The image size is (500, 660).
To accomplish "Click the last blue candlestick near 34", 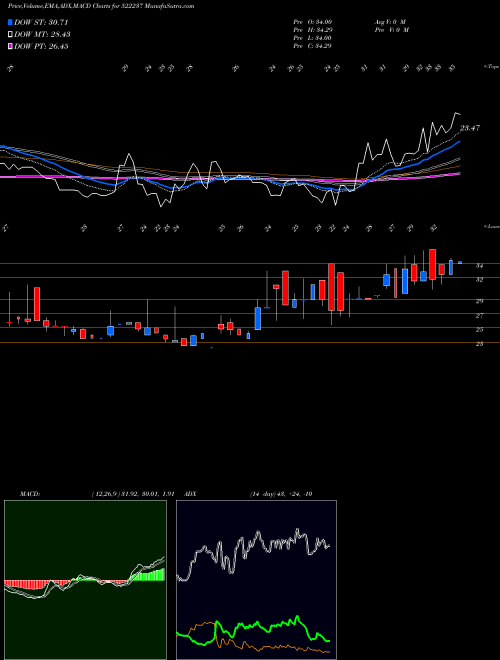I will [460, 263].
